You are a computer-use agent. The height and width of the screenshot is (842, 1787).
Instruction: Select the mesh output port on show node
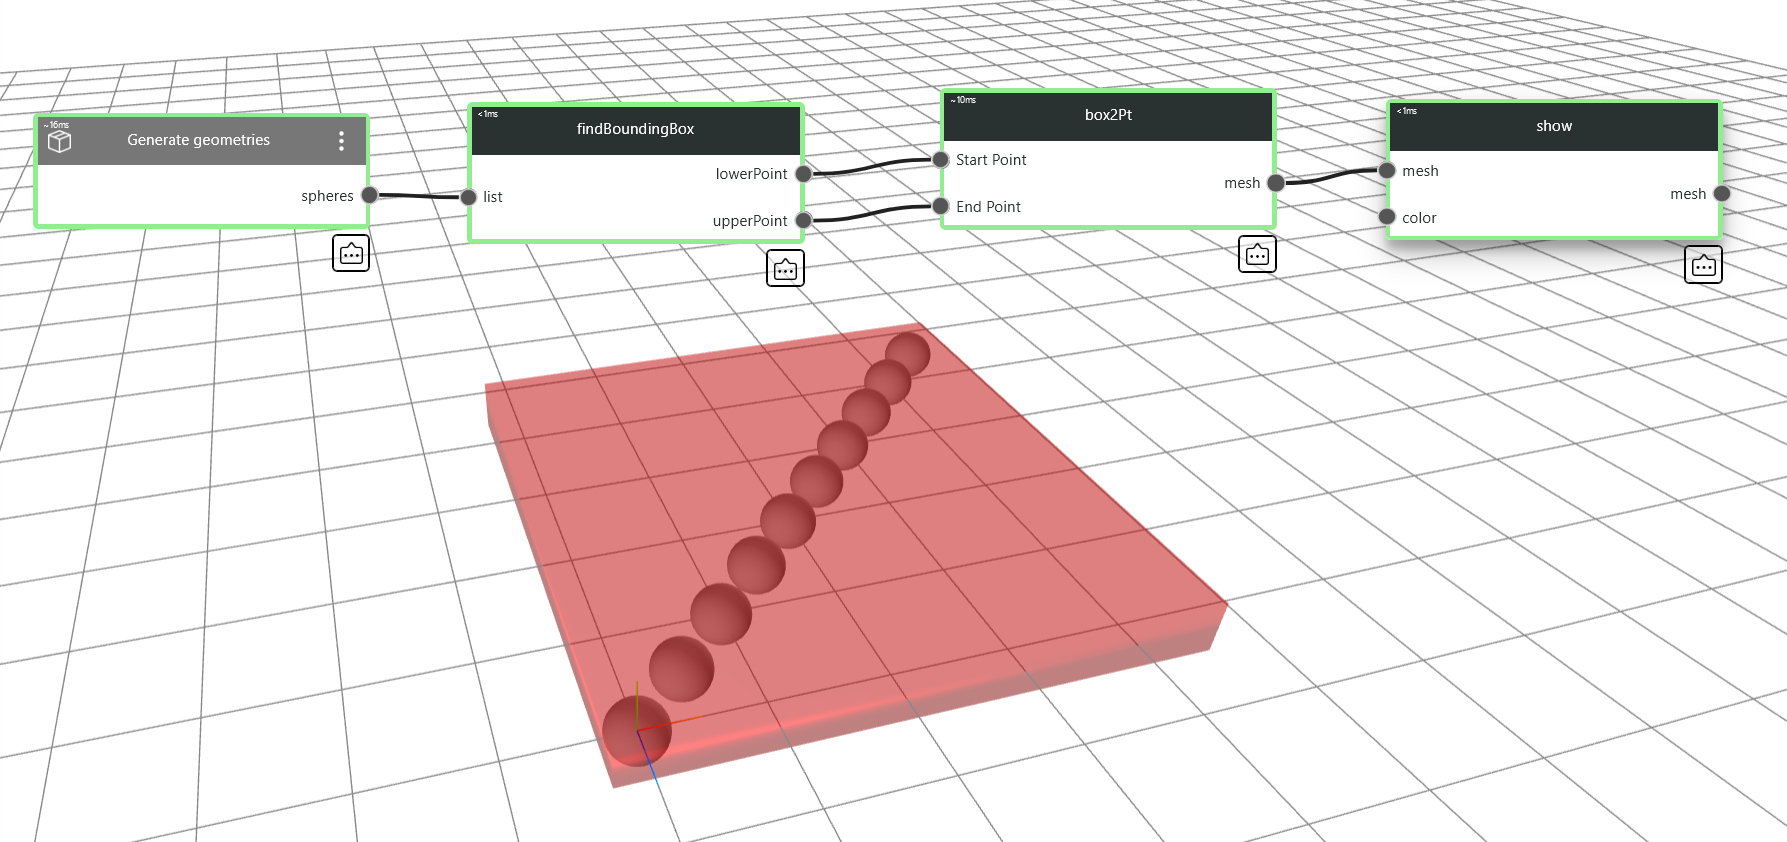pos(1722,194)
